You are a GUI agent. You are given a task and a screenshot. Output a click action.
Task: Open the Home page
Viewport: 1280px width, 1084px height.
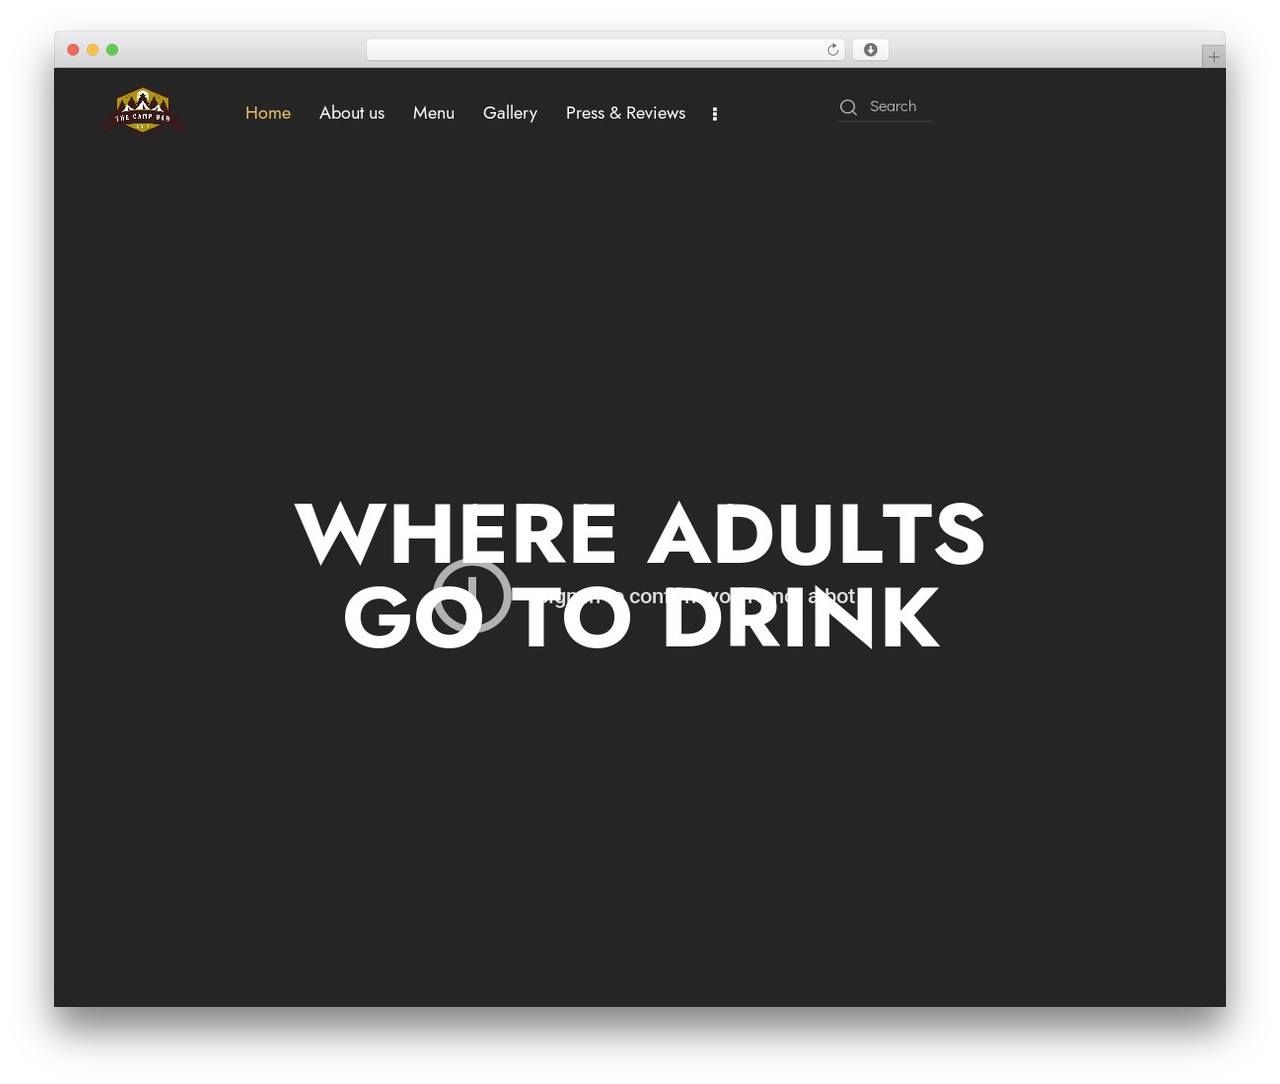pos(268,113)
